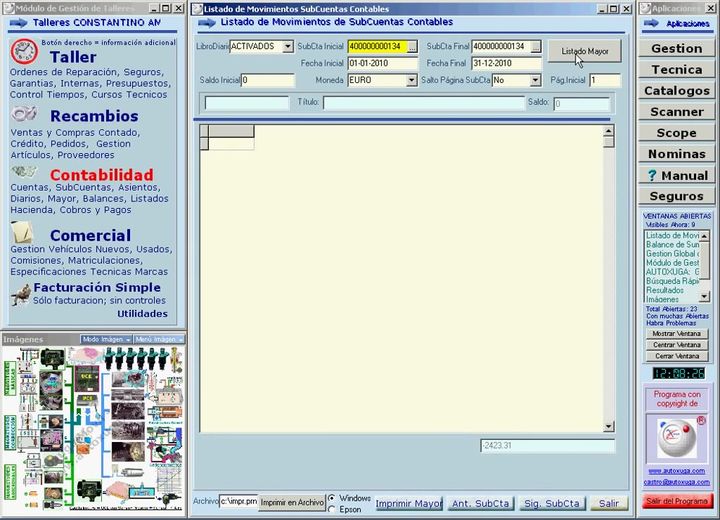Viewport: 720px width, 520px height.
Task: Click scroll down arrow of results grid
Action: click(608, 426)
